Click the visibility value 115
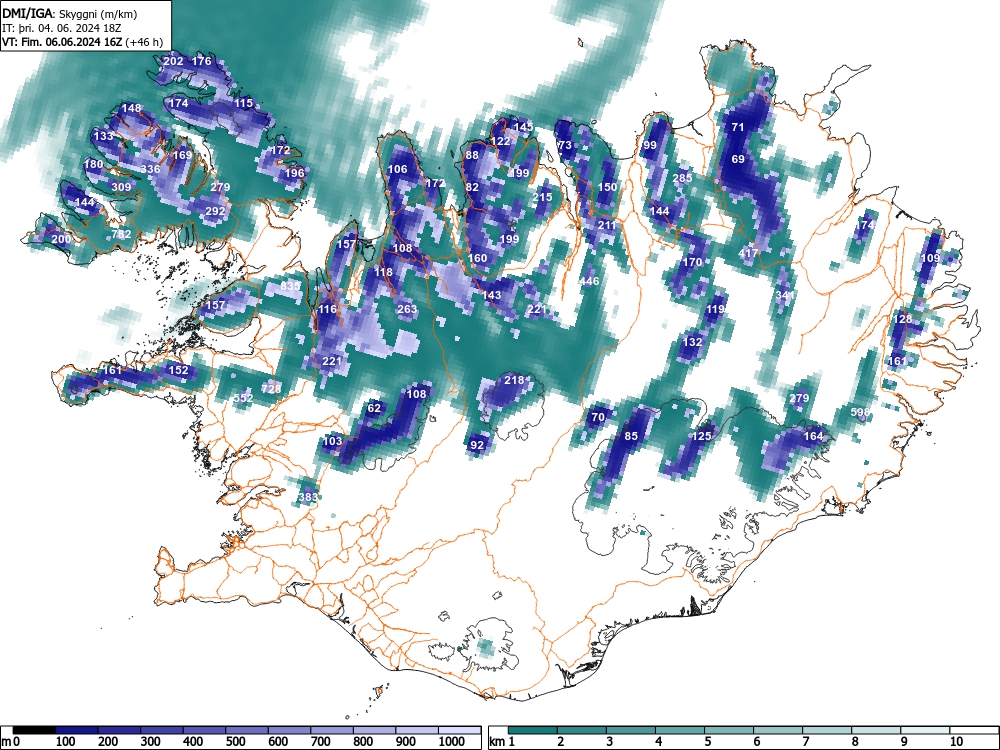The height and width of the screenshot is (750, 1000). point(244,103)
